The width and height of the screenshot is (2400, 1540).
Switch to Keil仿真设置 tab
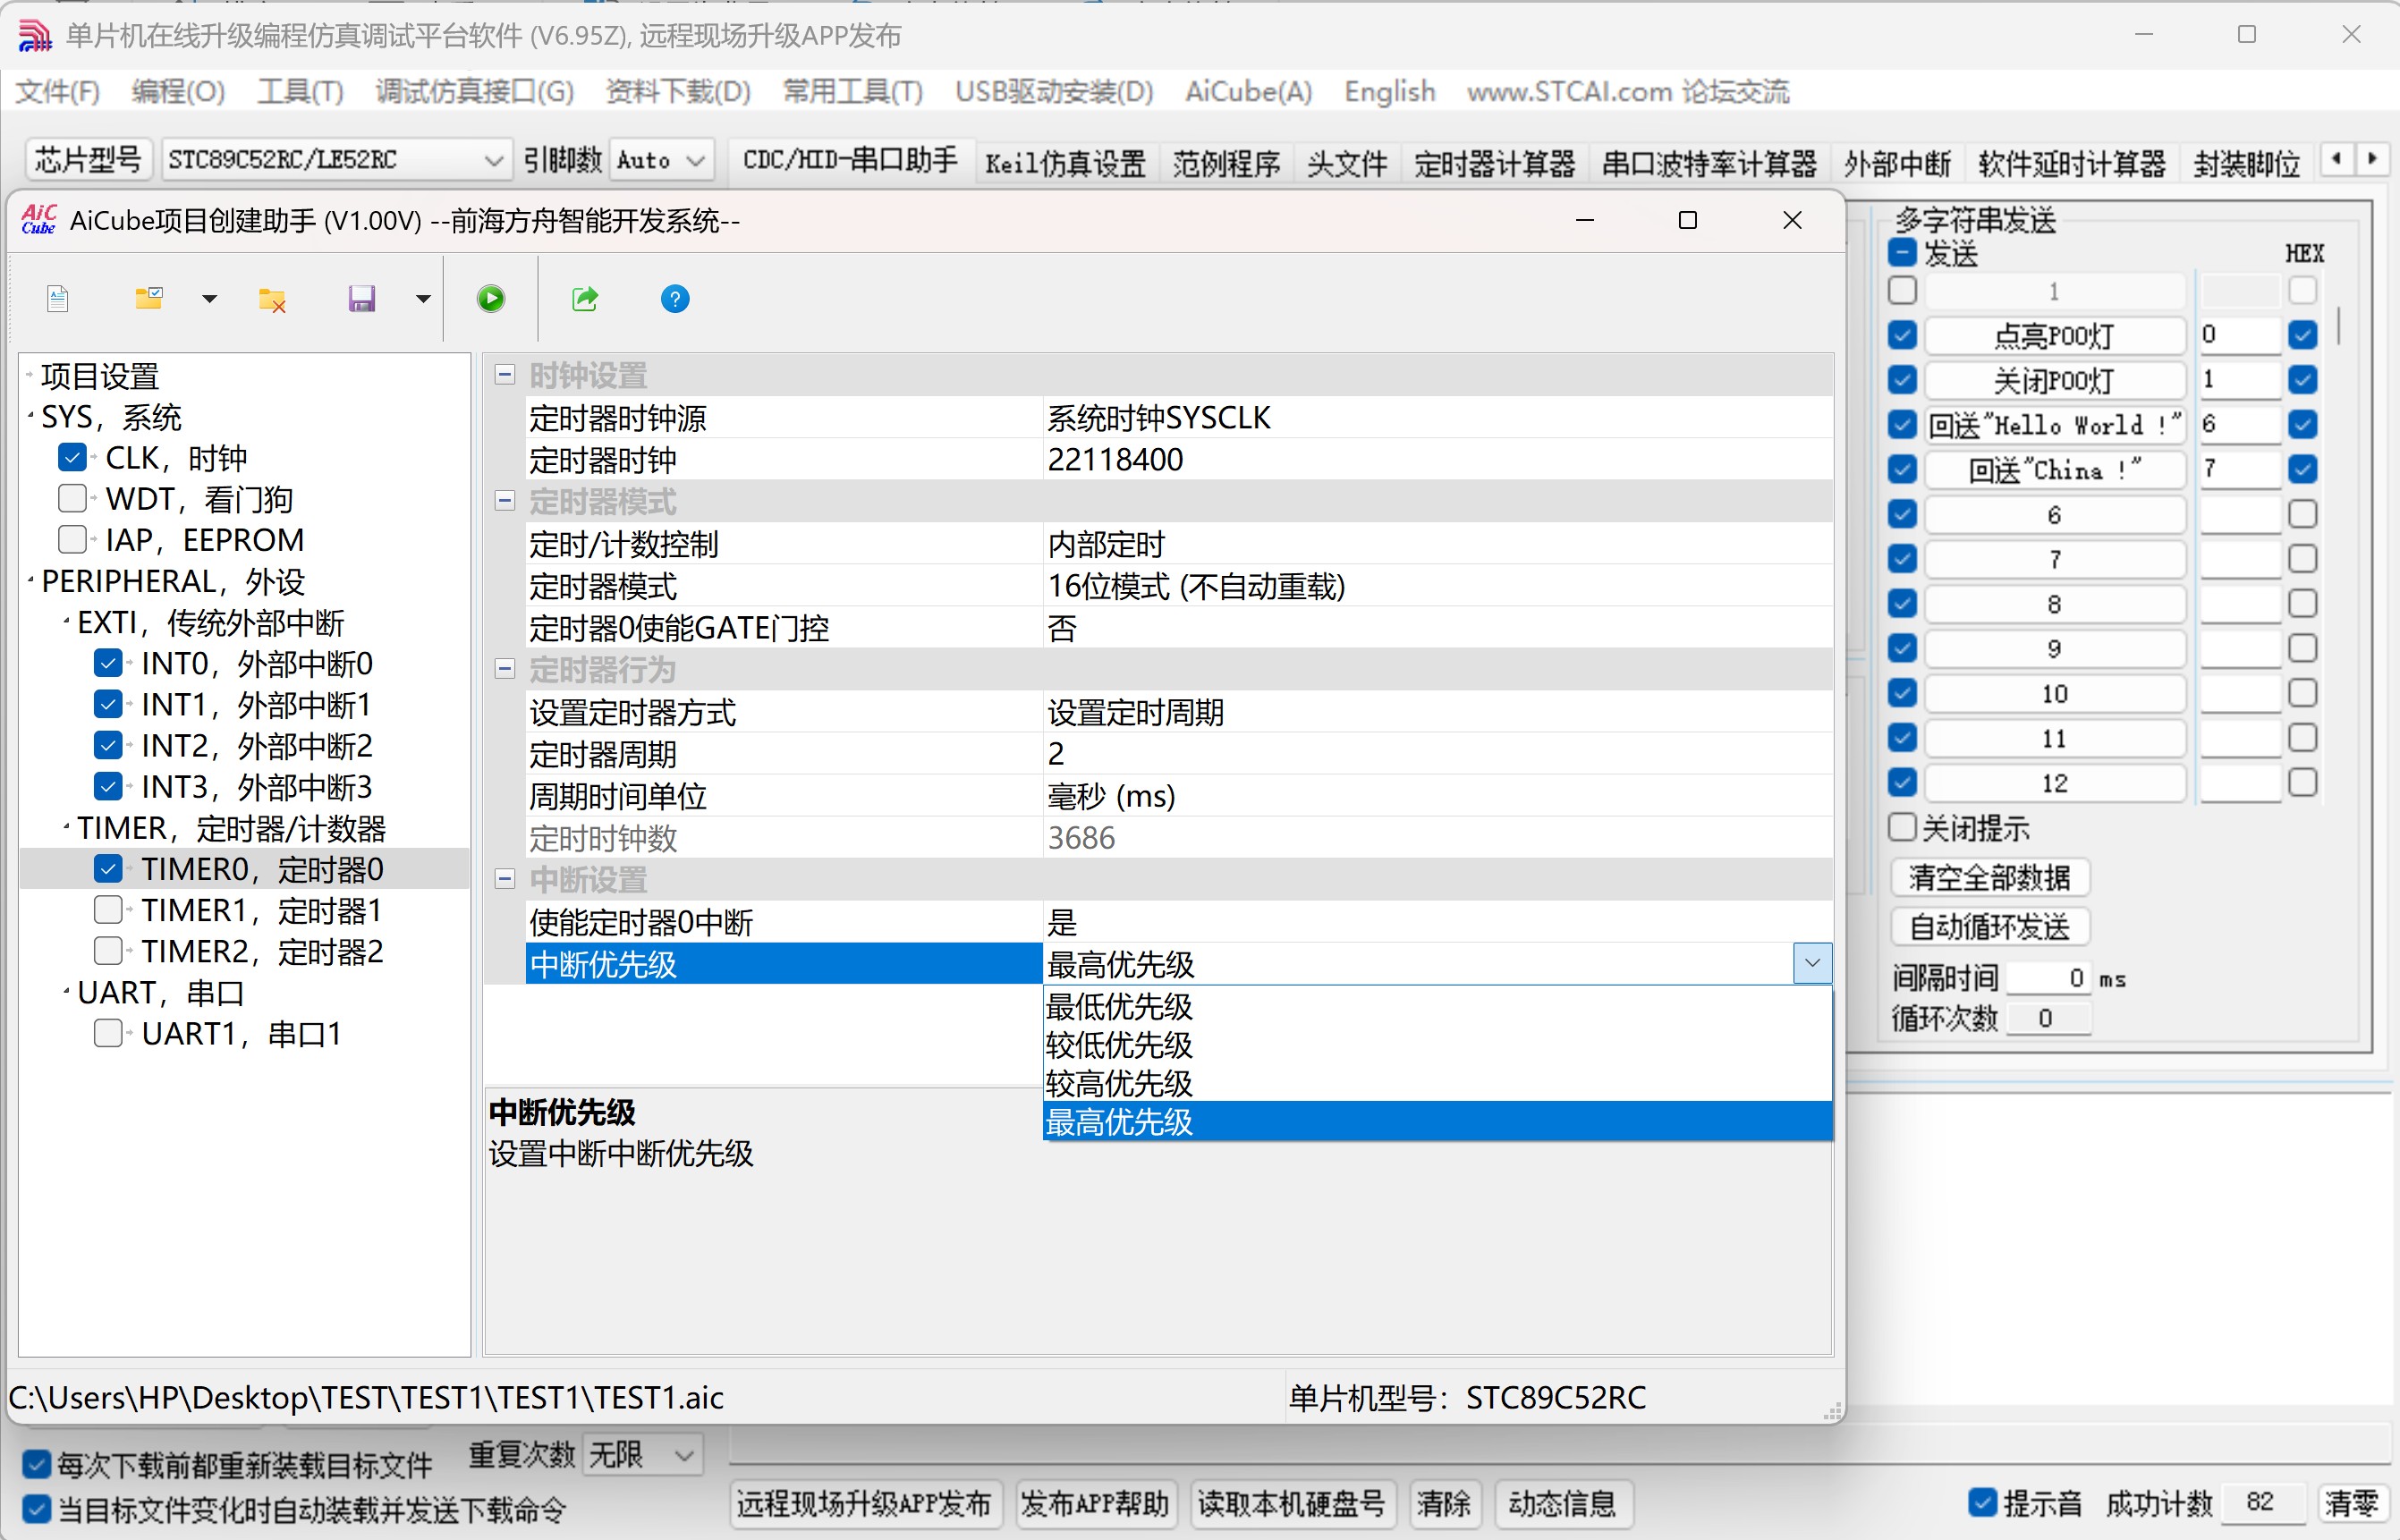[x=1065, y=163]
